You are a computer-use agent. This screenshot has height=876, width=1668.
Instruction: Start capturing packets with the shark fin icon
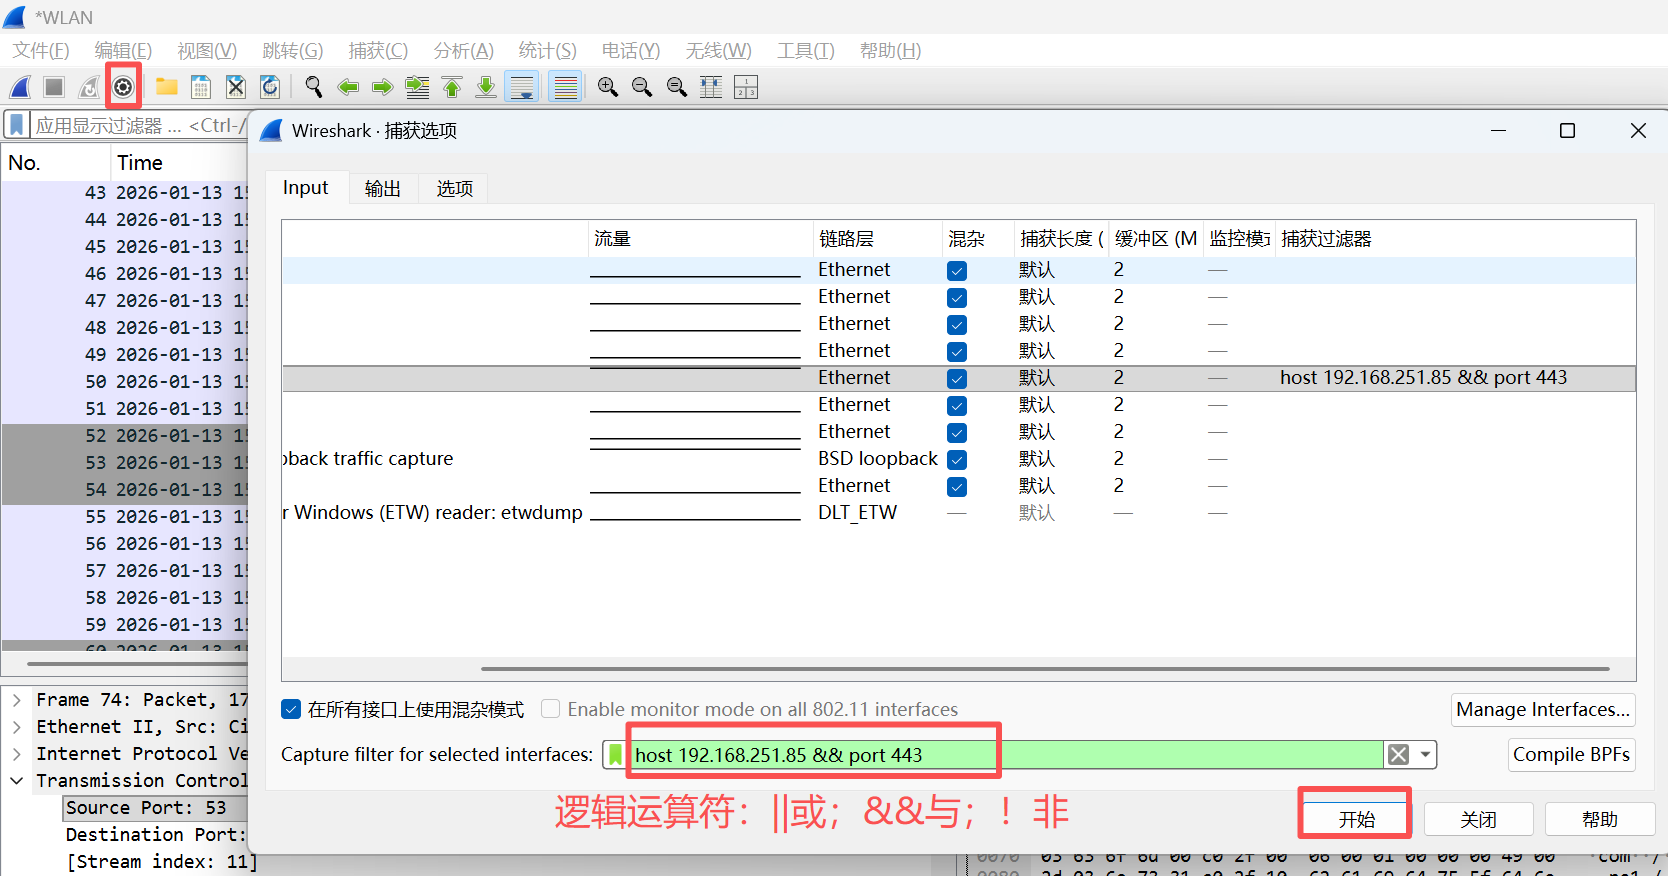coord(20,87)
